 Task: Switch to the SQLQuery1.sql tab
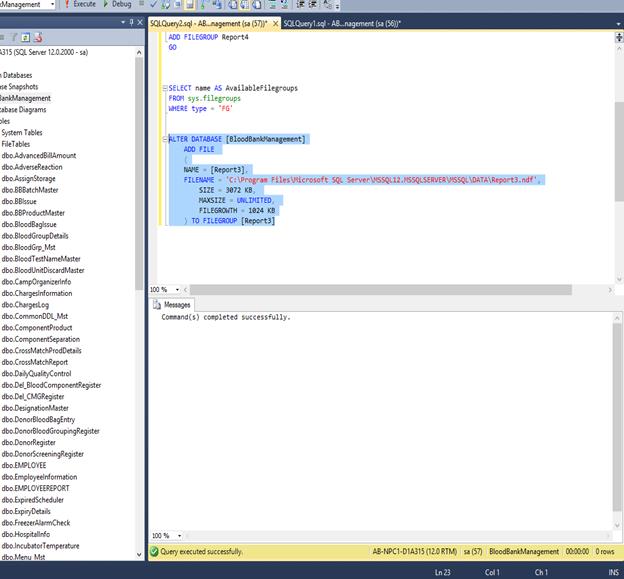coord(340,22)
